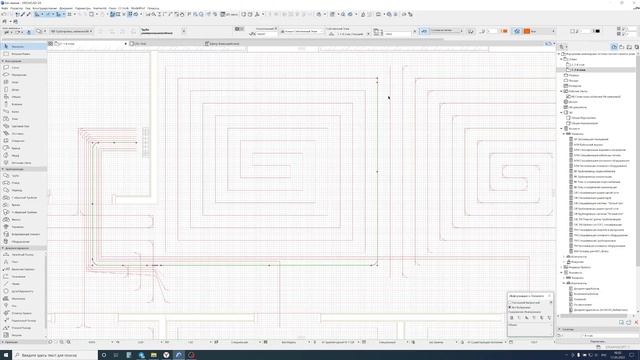Select the pipe Transition (Переход) tool
Image resolution: width=640 pixels, height=360 pixels.
[23, 191]
